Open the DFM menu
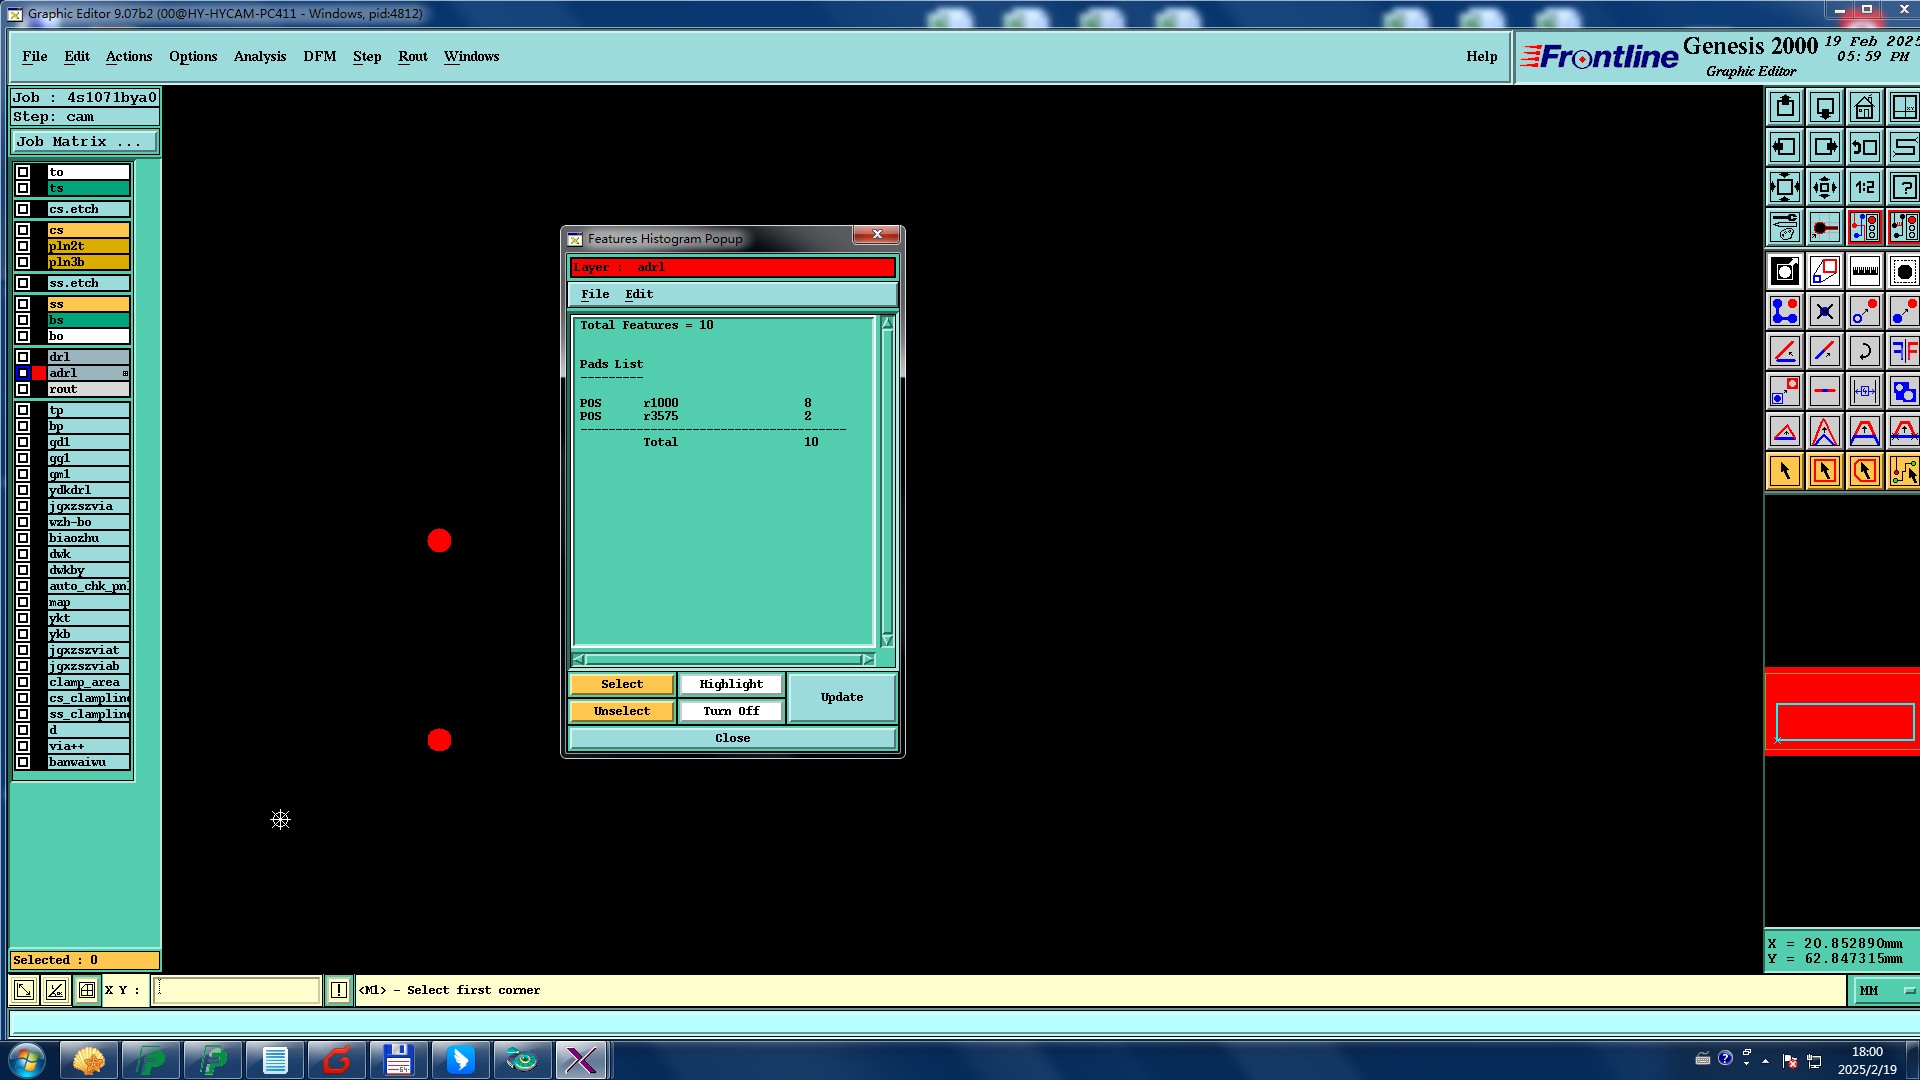This screenshot has height=1080, width=1920. click(319, 57)
